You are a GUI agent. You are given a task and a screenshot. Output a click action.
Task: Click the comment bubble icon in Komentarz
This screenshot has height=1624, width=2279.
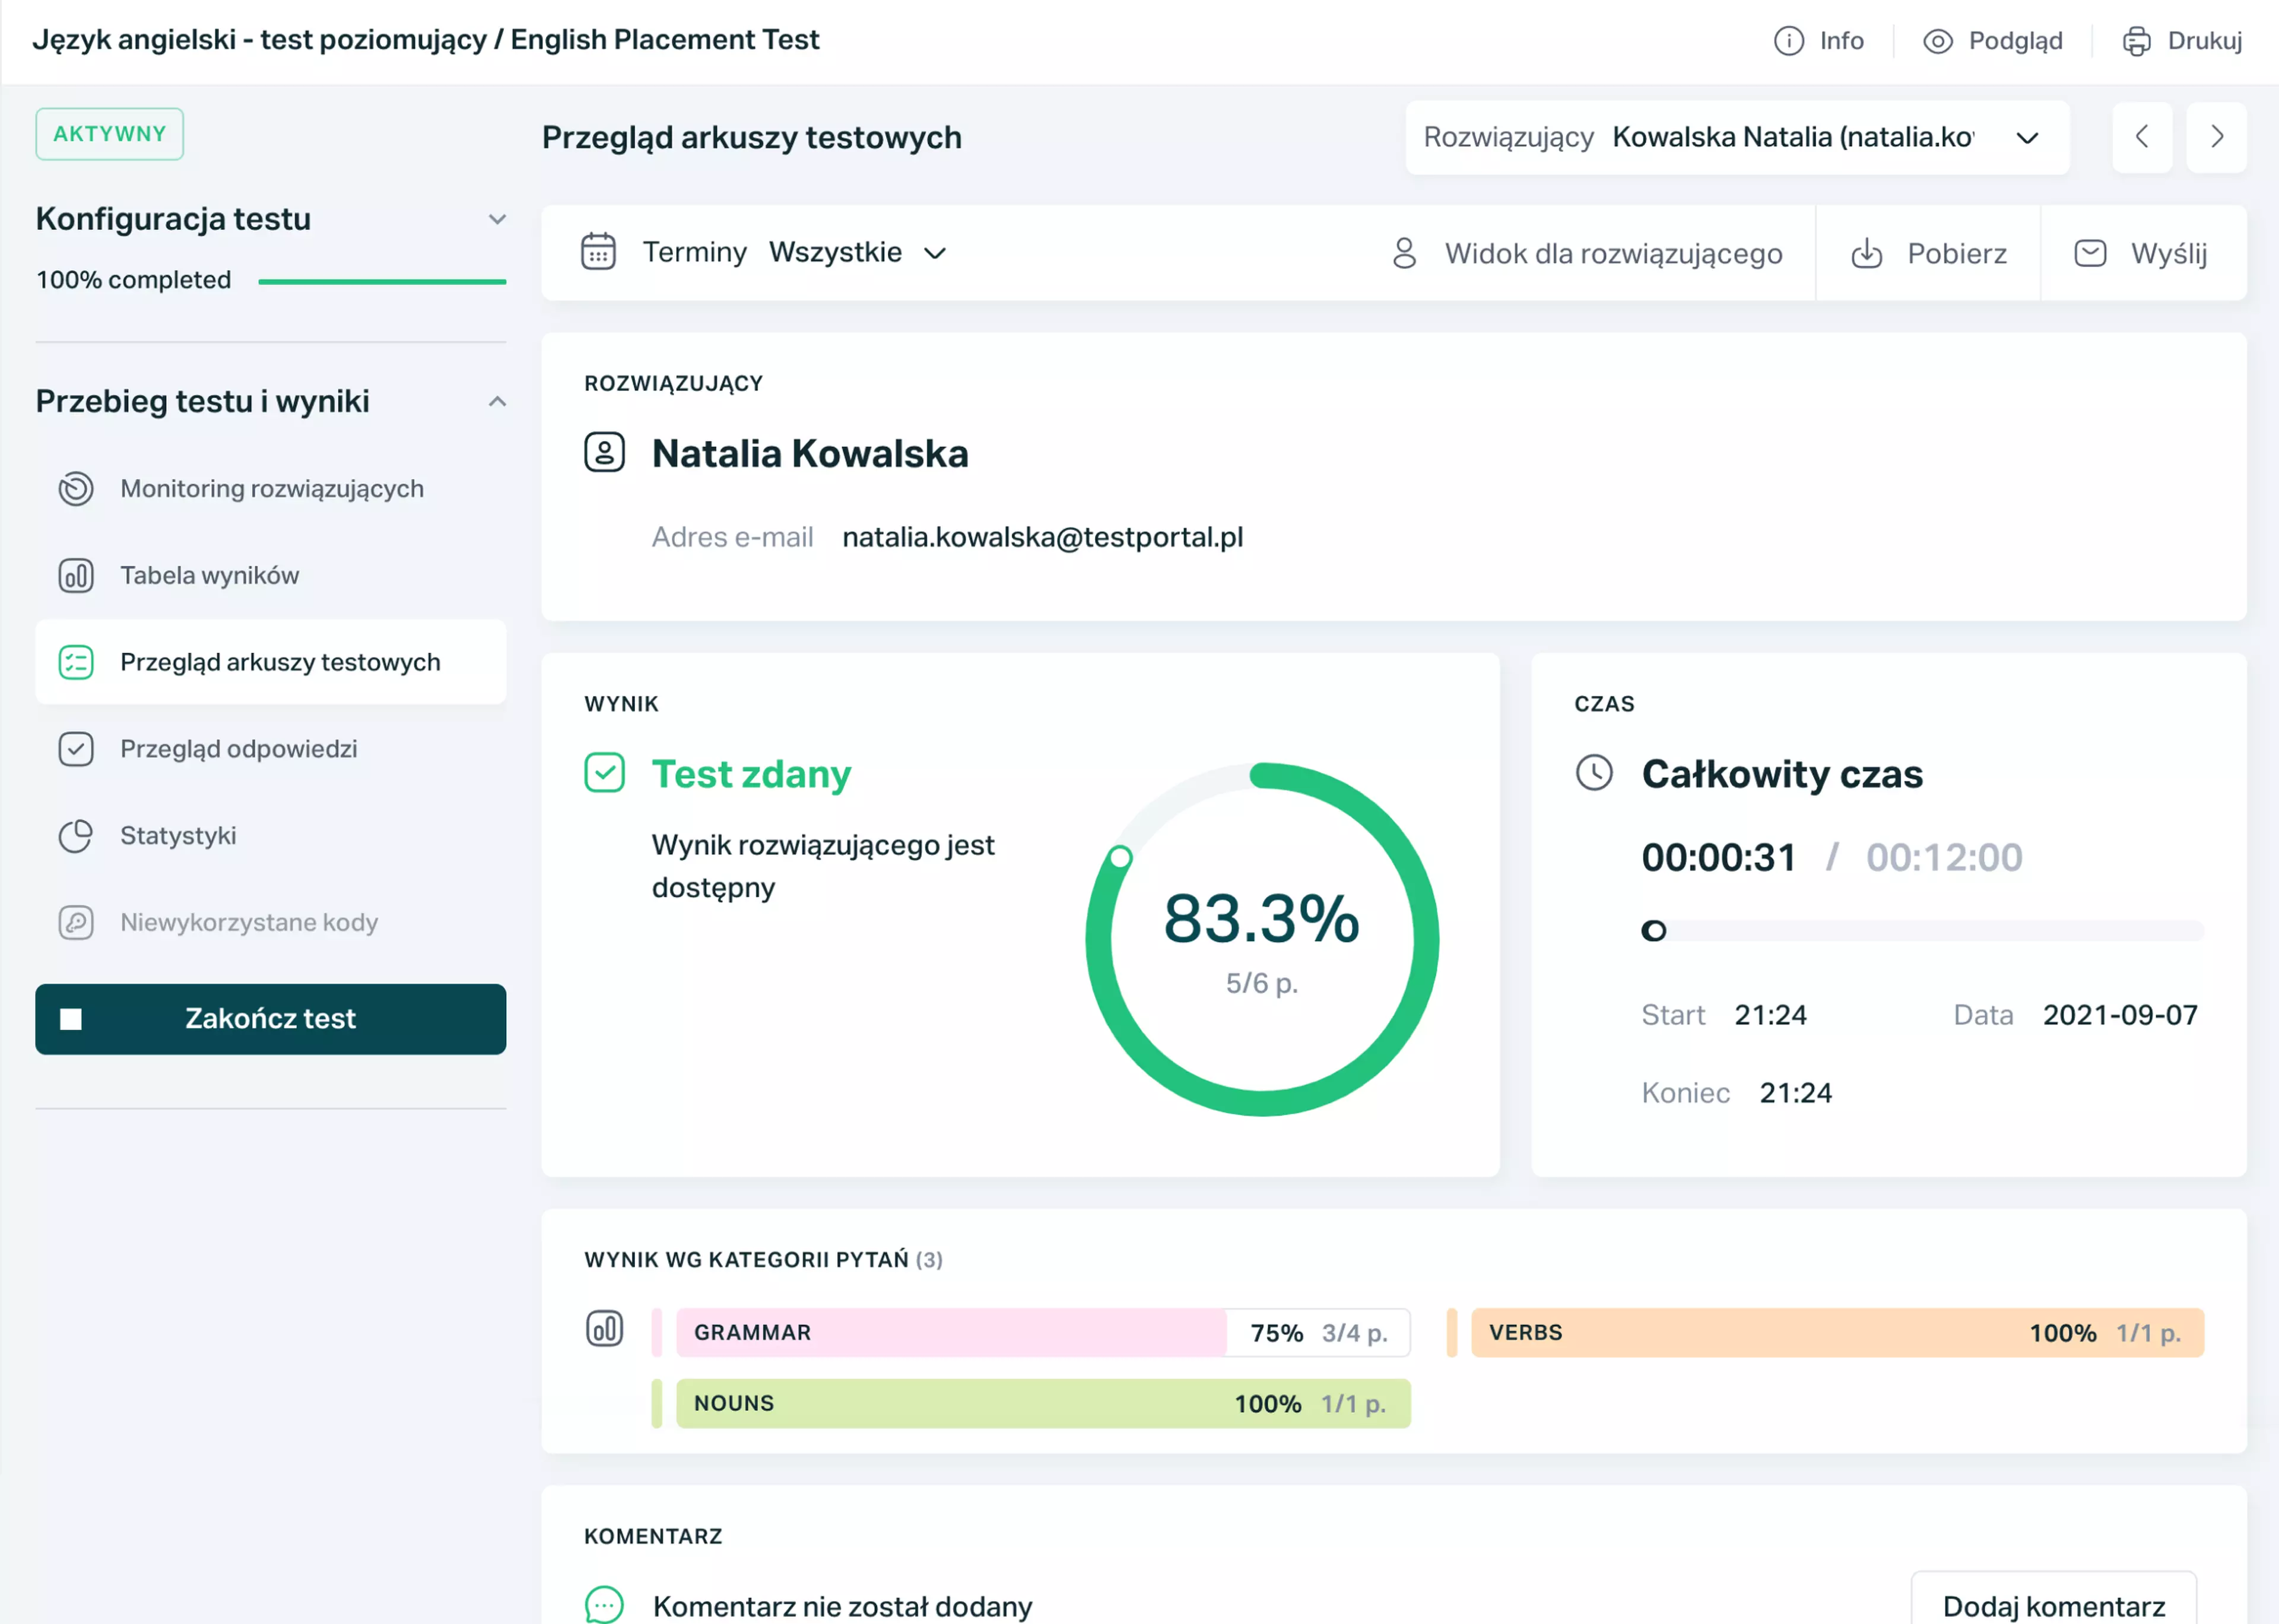click(605, 1605)
